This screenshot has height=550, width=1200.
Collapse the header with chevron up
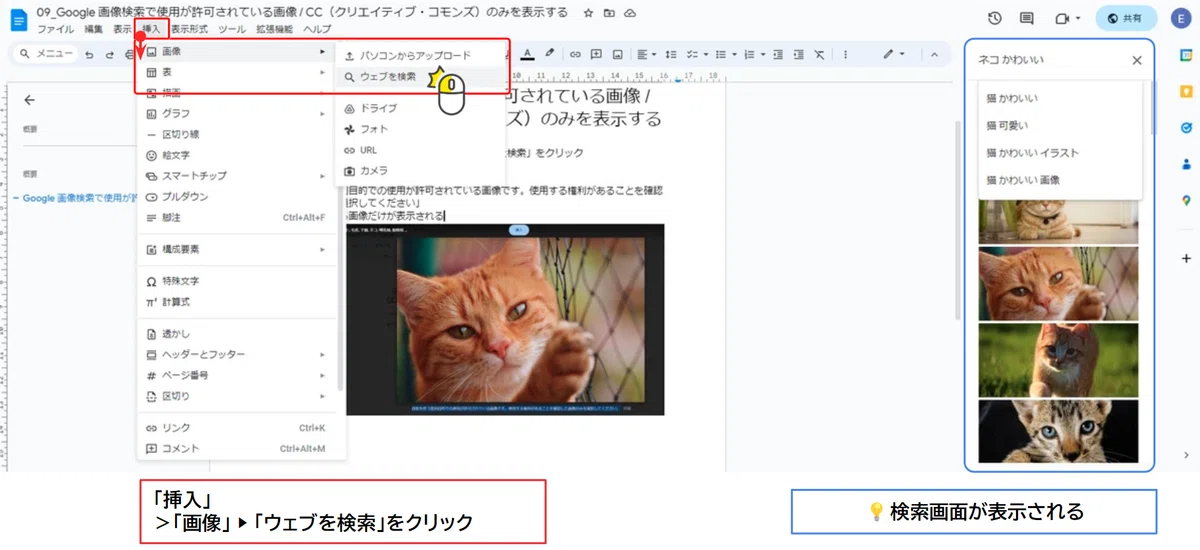[935, 54]
